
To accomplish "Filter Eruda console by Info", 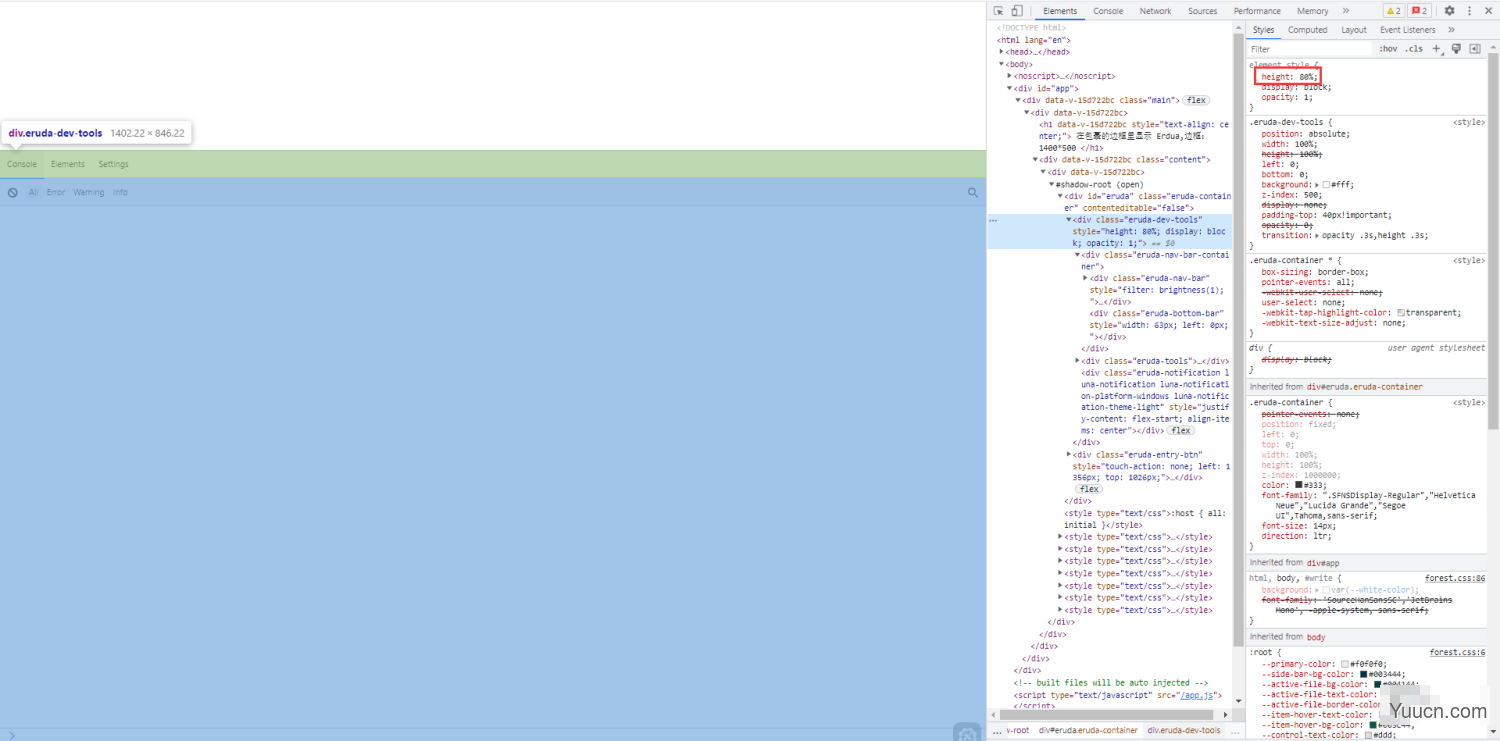I will [120, 193].
